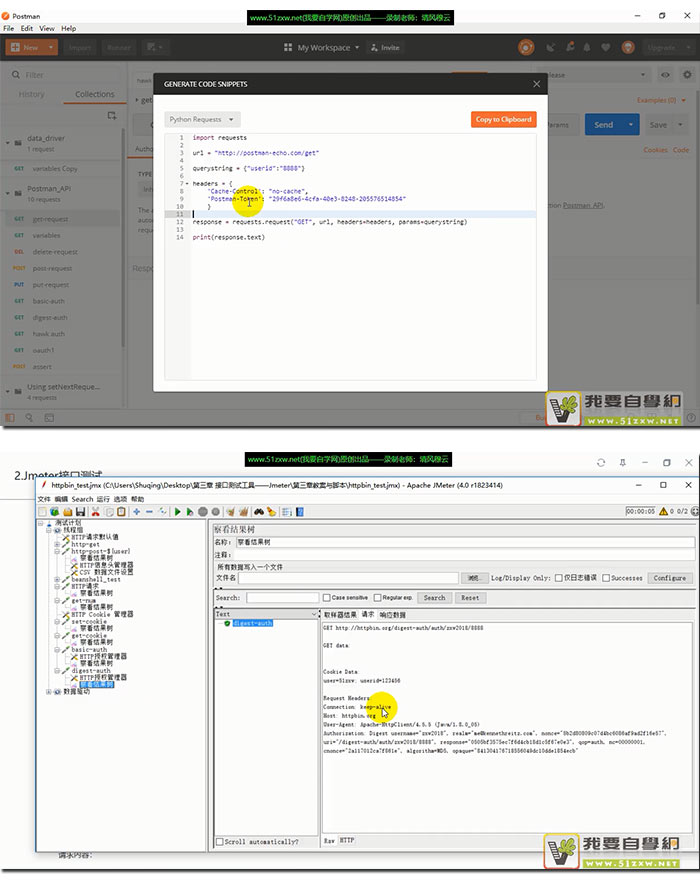Click JMeter New test plan icon
700x883 pixels.
(x=42, y=511)
